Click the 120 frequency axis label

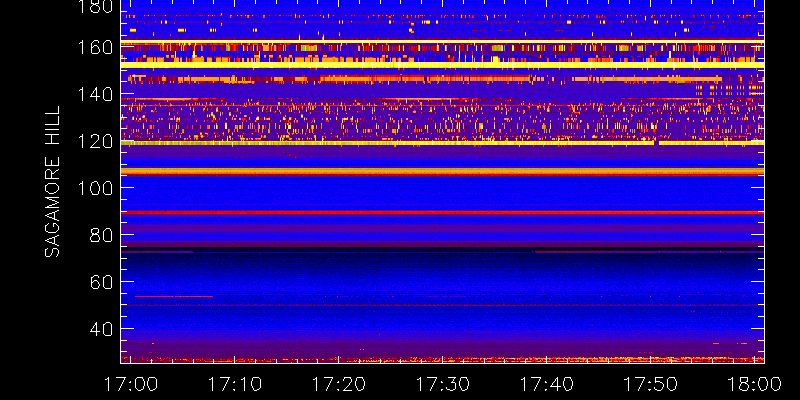[x=95, y=141]
